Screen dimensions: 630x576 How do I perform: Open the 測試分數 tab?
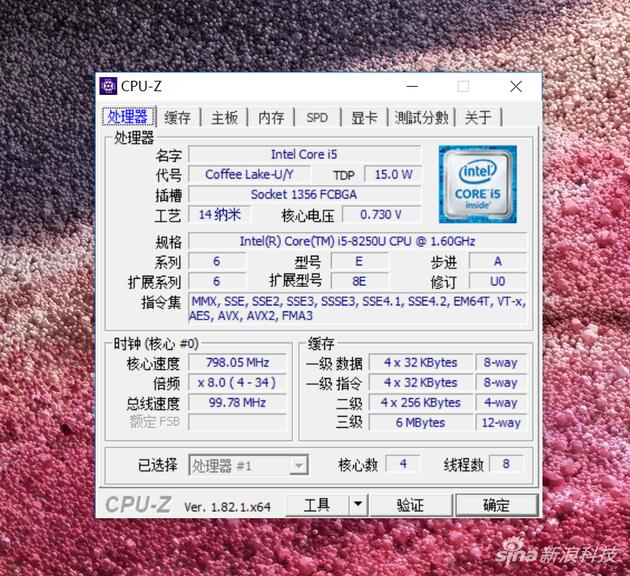point(421,117)
